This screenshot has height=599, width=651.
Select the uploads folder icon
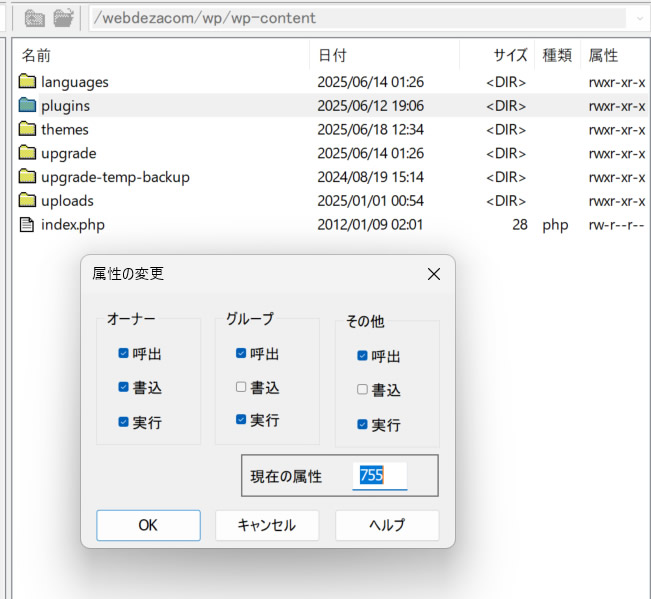pos(27,200)
